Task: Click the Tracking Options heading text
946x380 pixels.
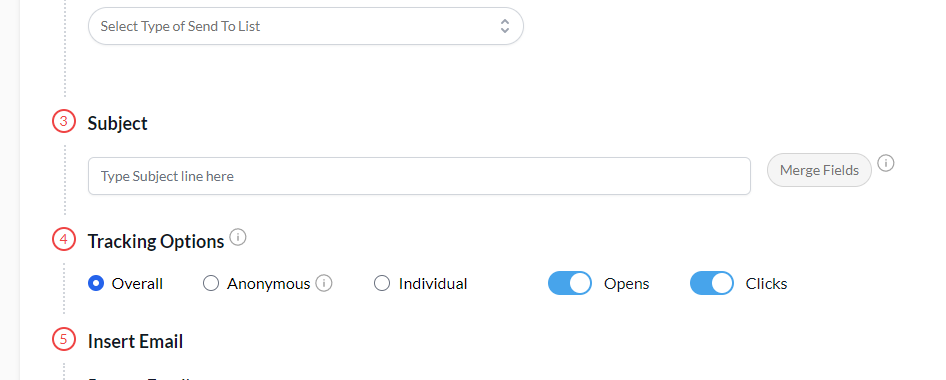Action: (x=156, y=241)
